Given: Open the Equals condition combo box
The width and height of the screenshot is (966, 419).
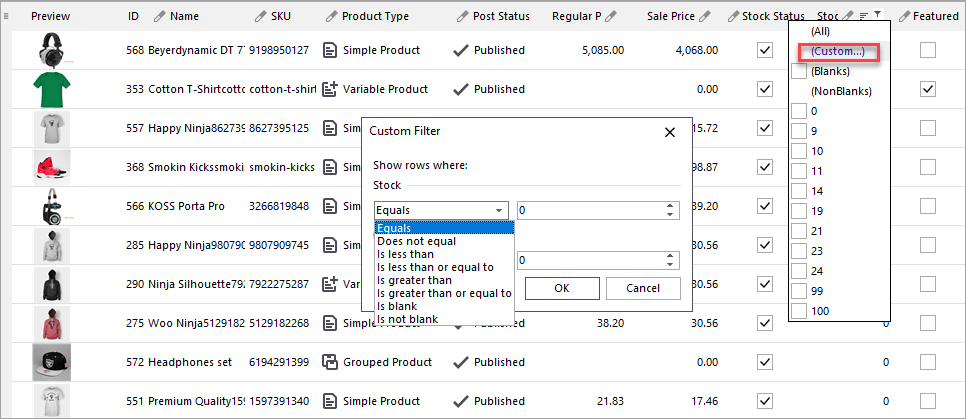Looking at the screenshot, I should 441,210.
